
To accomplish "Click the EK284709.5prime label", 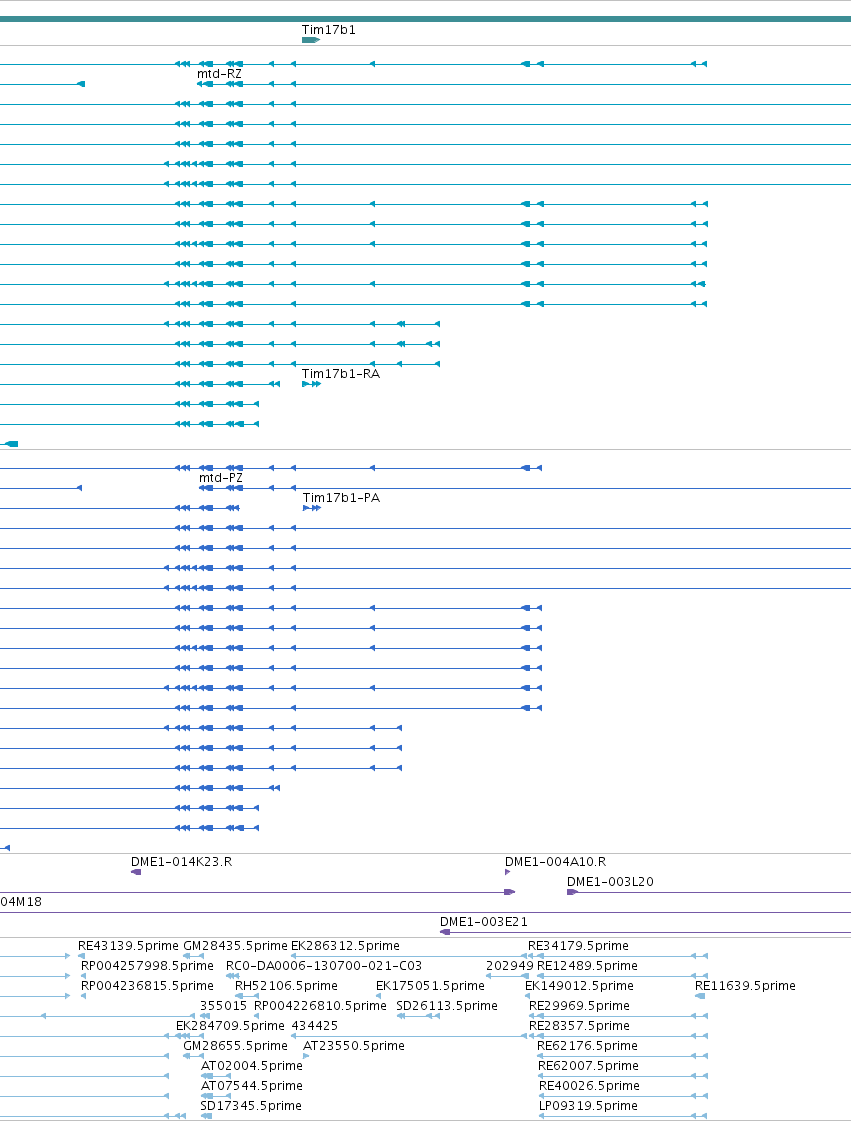I will click(230, 1026).
